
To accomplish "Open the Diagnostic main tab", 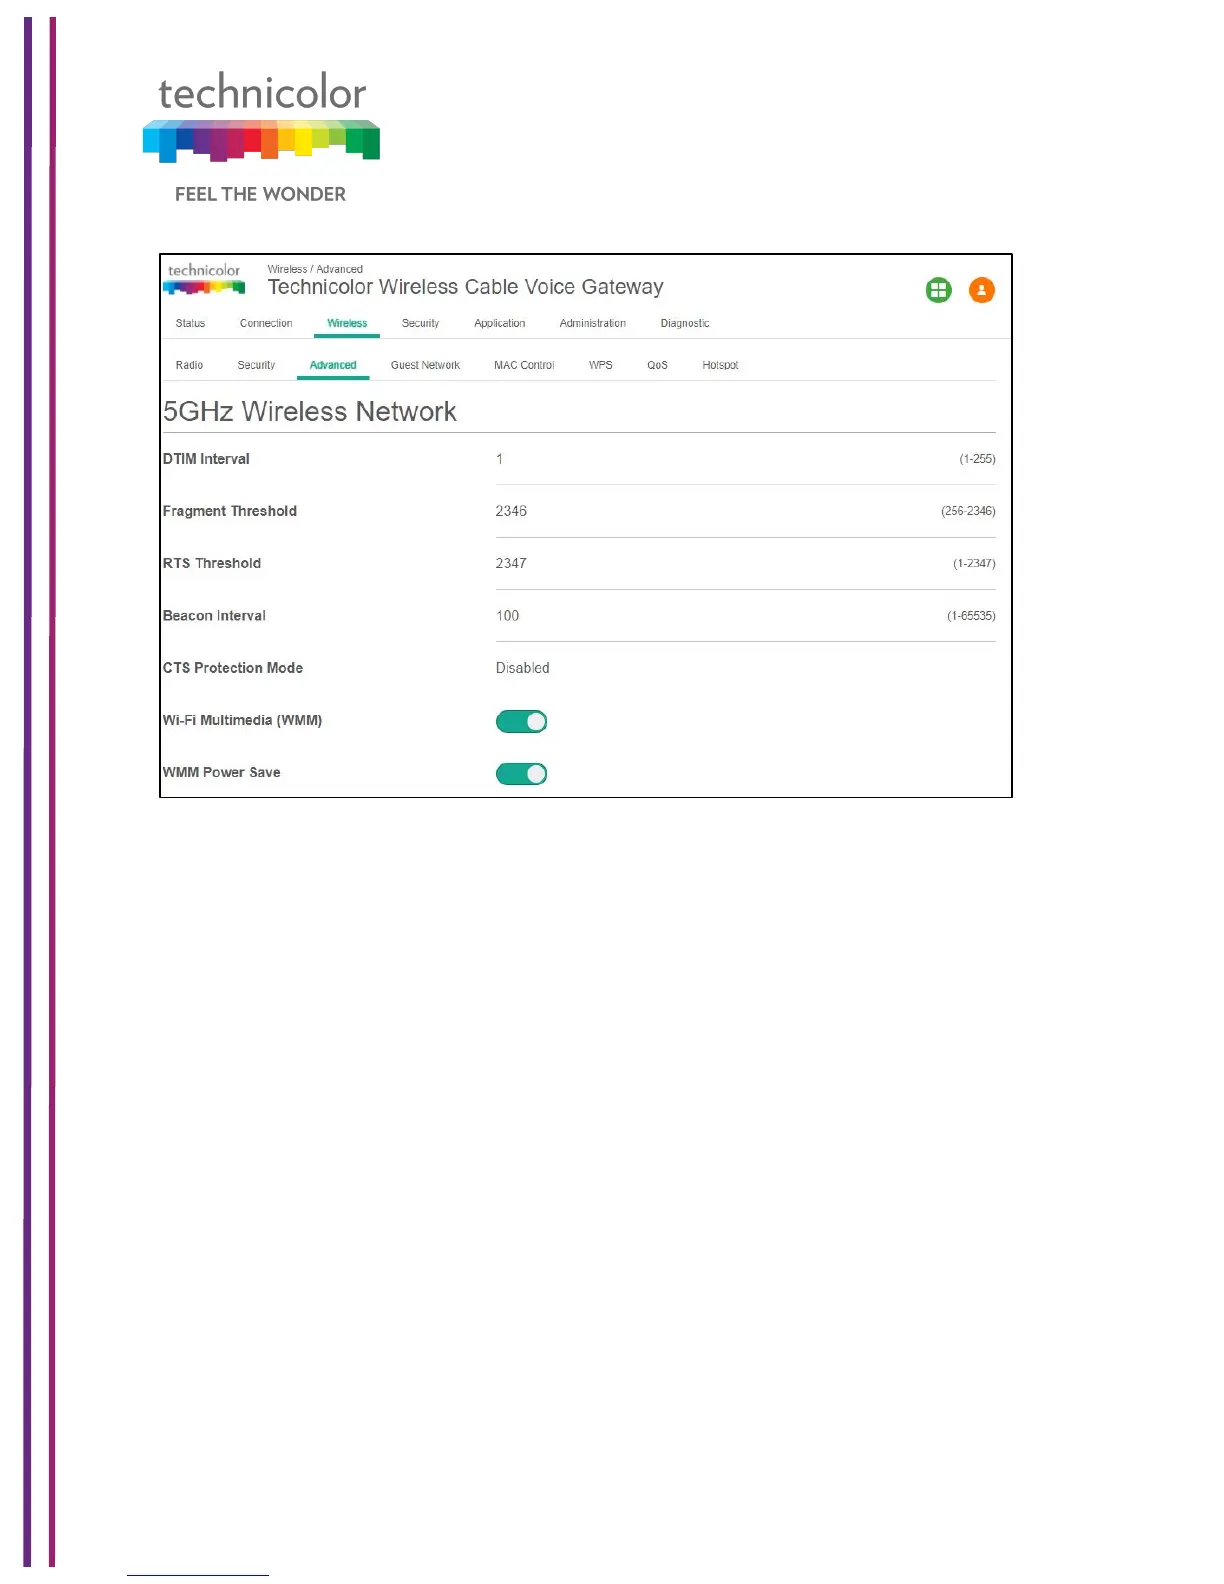I will point(685,323).
